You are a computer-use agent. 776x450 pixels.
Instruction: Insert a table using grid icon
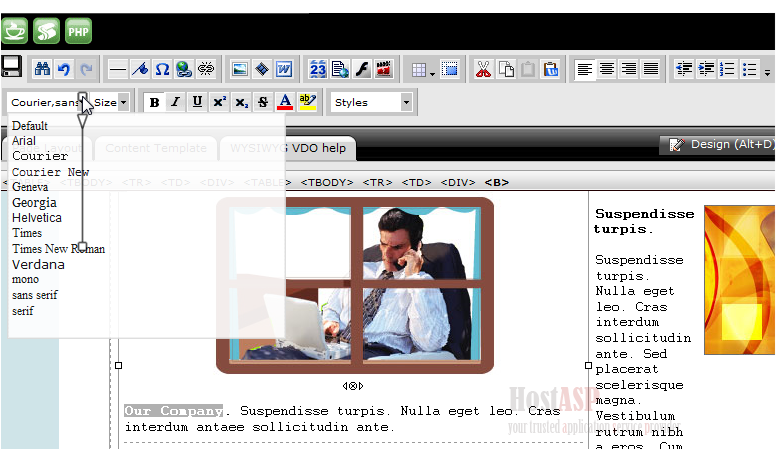point(419,70)
